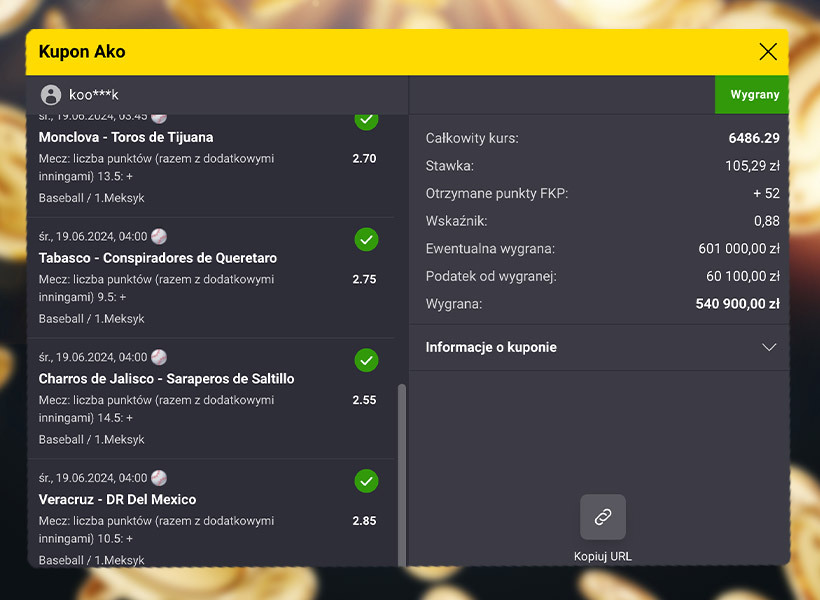The width and height of the screenshot is (820, 600).
Task: Click the total odds value 6486.29
Action: coord(754,138)
